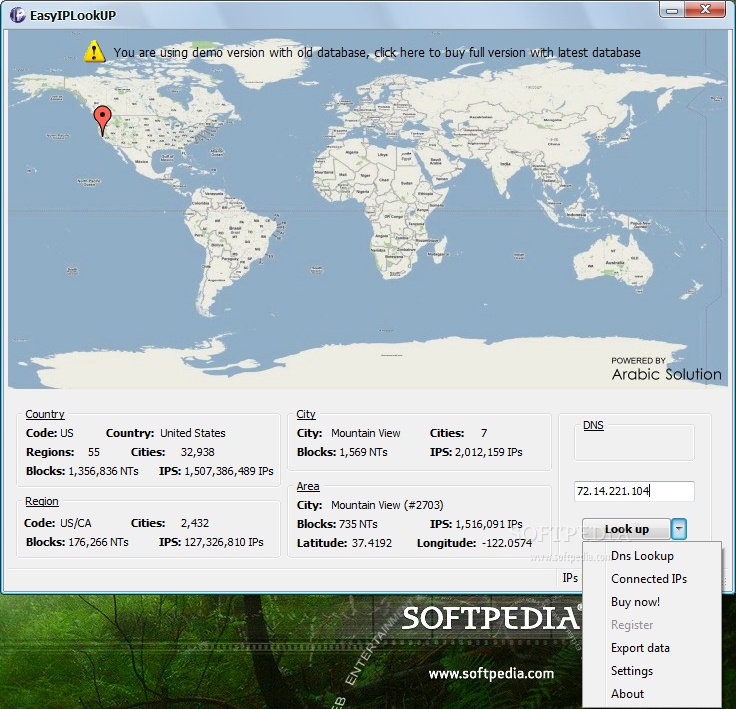Minimize the EasyIPLookUP window

[x=672, y=10]
